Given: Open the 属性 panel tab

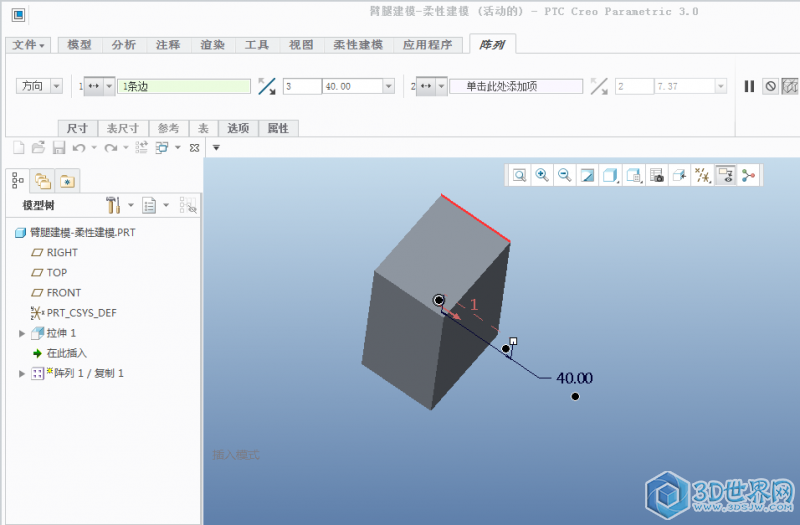Looking at the screenshot, I should pos(279,129).
